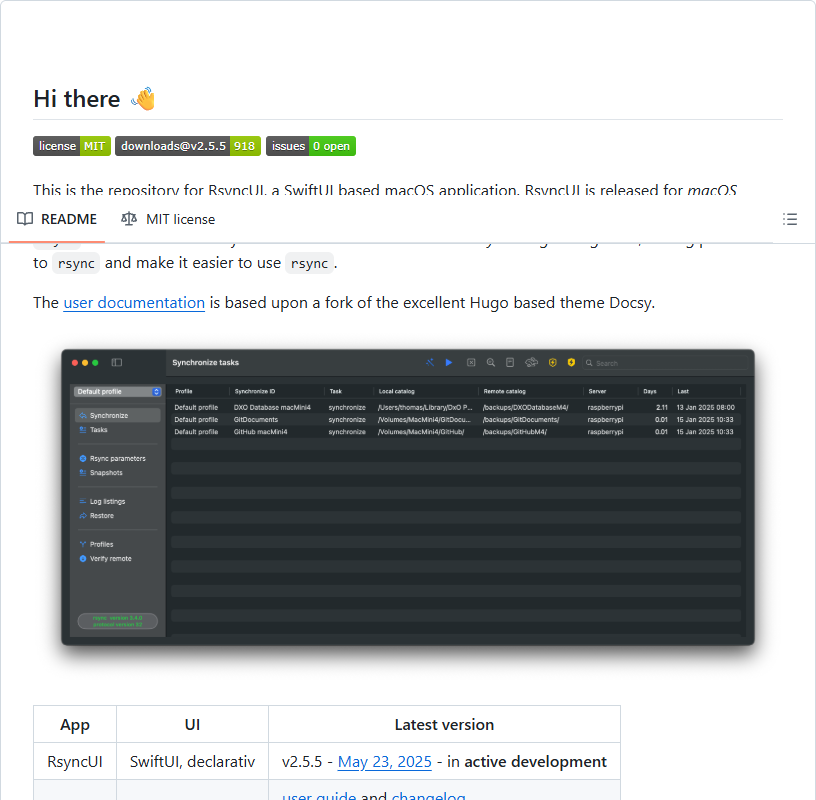Open the Default profile dropdown

tap(117, 392)
